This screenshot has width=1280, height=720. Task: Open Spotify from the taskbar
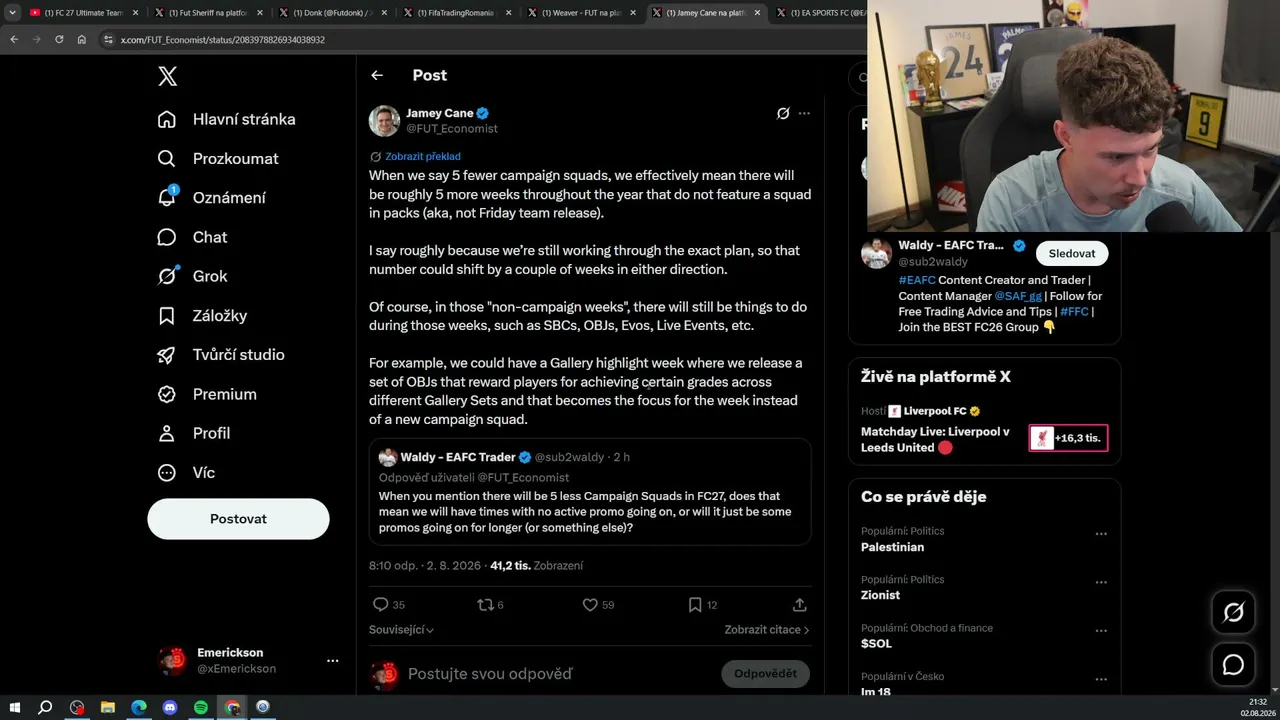[x=200, y=707]
